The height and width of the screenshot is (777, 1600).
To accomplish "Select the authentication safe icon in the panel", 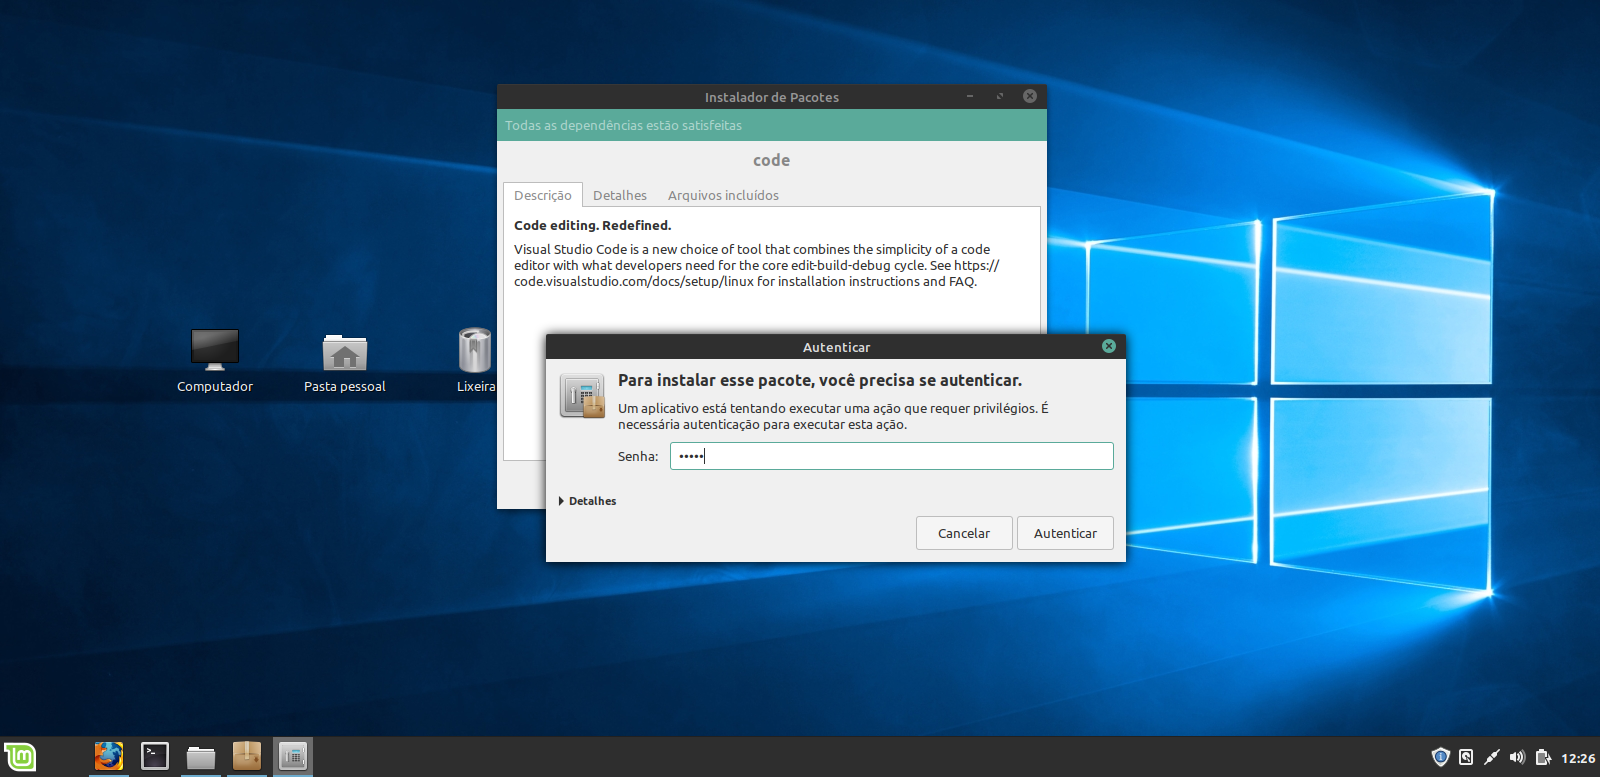I will [293, 756].
